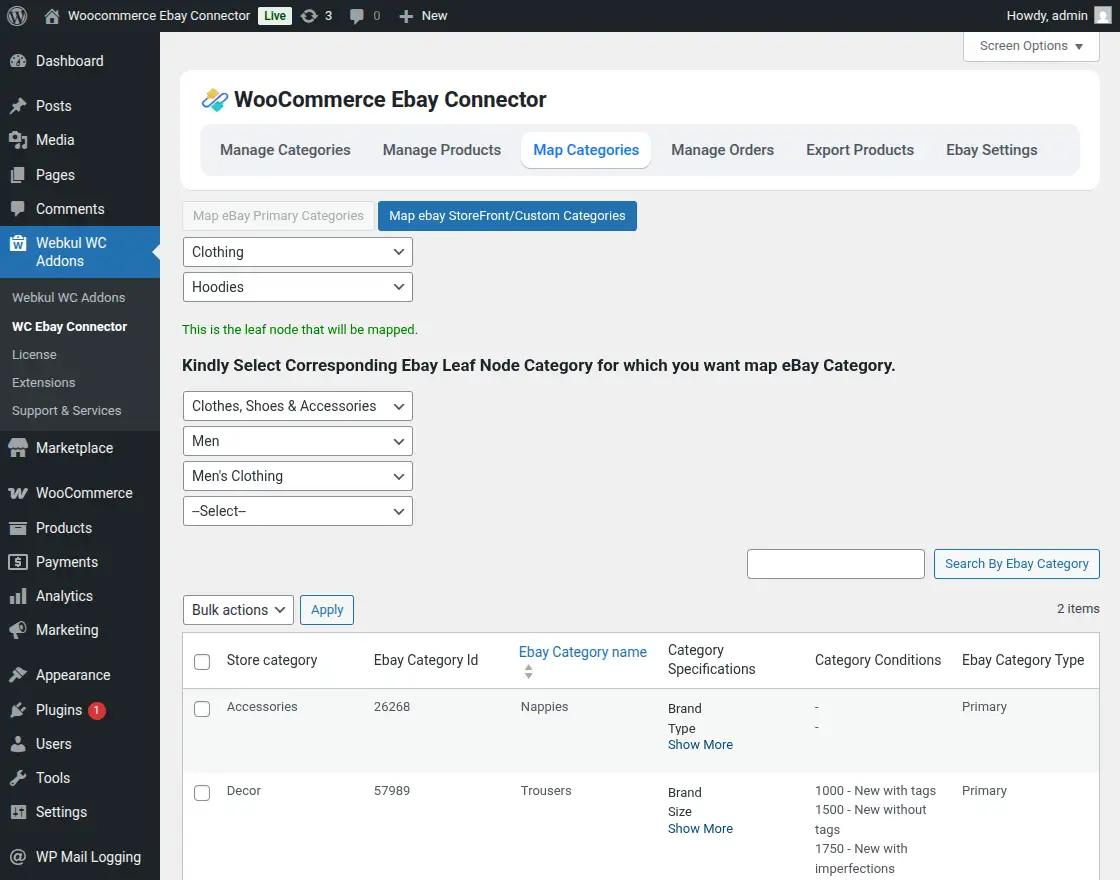Viewport: 1120px width, 880px height.
Task: Click the Search By Ebay Category button
Action: [1016, 564]
